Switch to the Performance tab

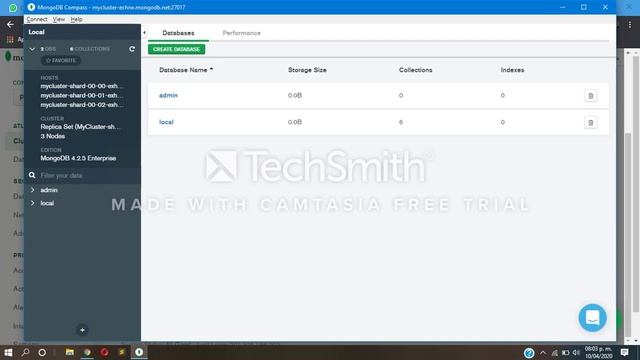[242, 33]
